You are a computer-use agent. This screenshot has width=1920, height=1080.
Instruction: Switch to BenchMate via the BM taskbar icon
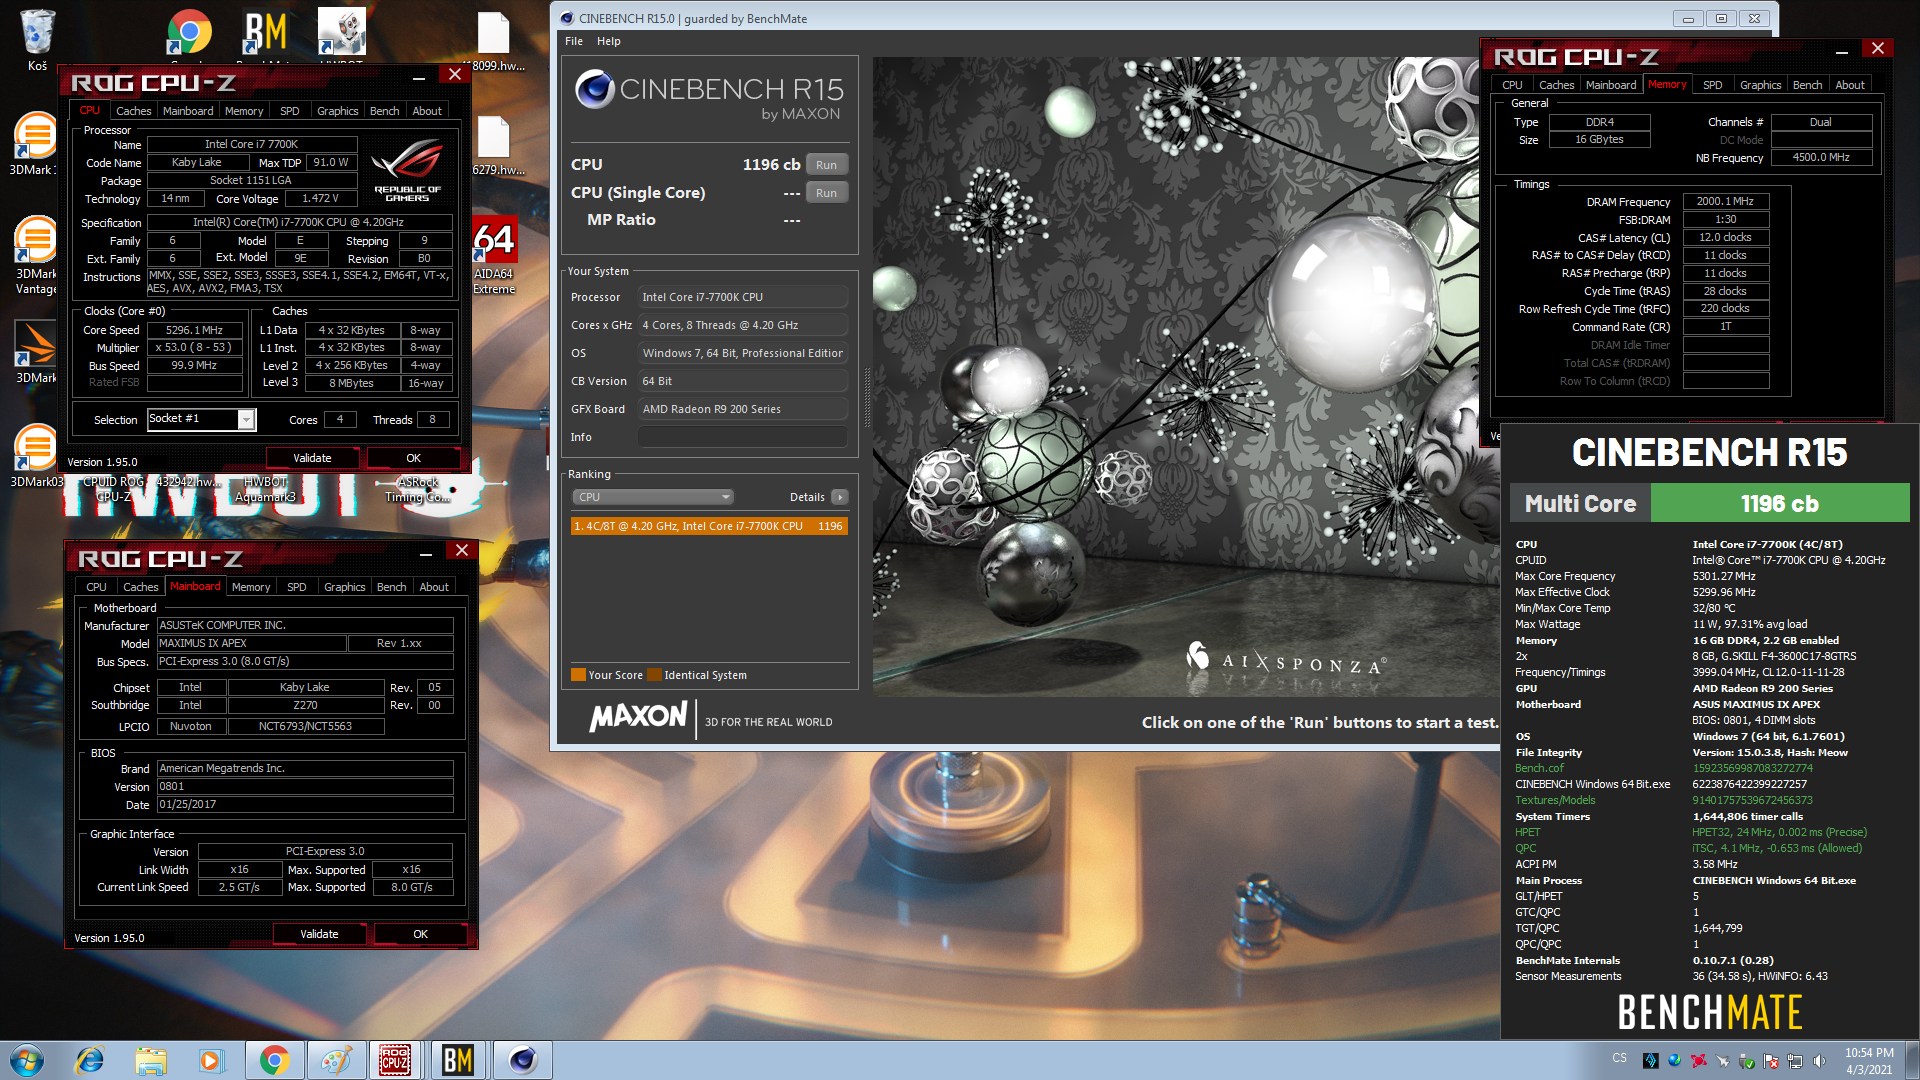pos(458,1060)
